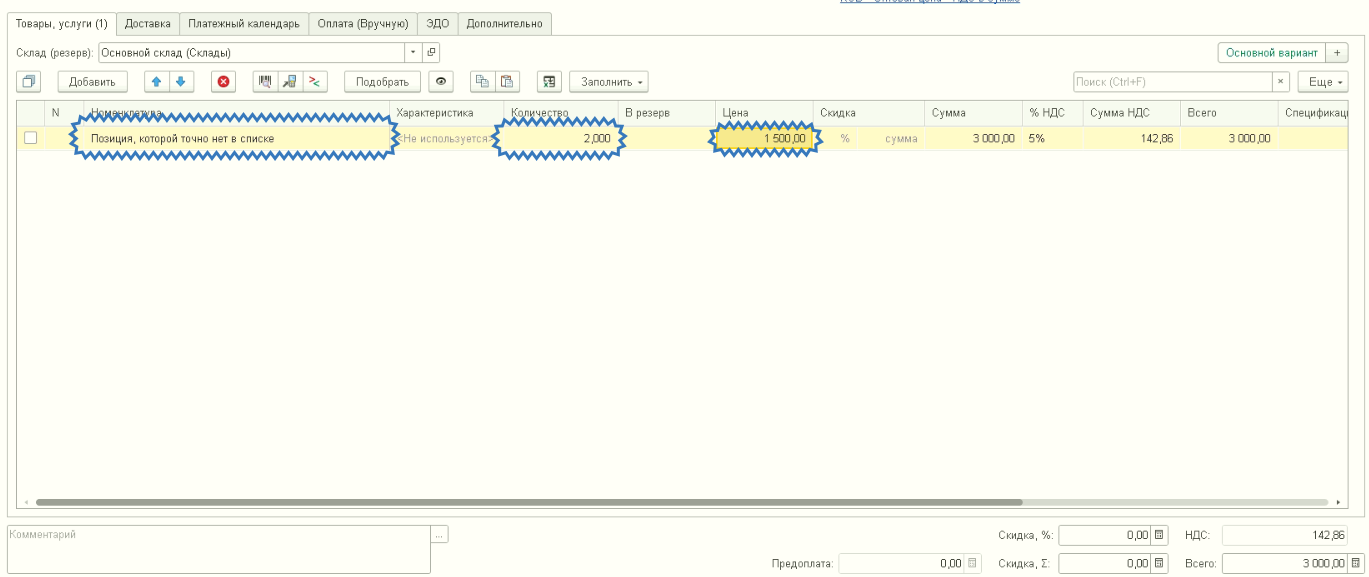Click the load-from-spreadsheet icon
Viewport: 1369px width, 577px height.
pyautogui.click(x=549, y=82)
